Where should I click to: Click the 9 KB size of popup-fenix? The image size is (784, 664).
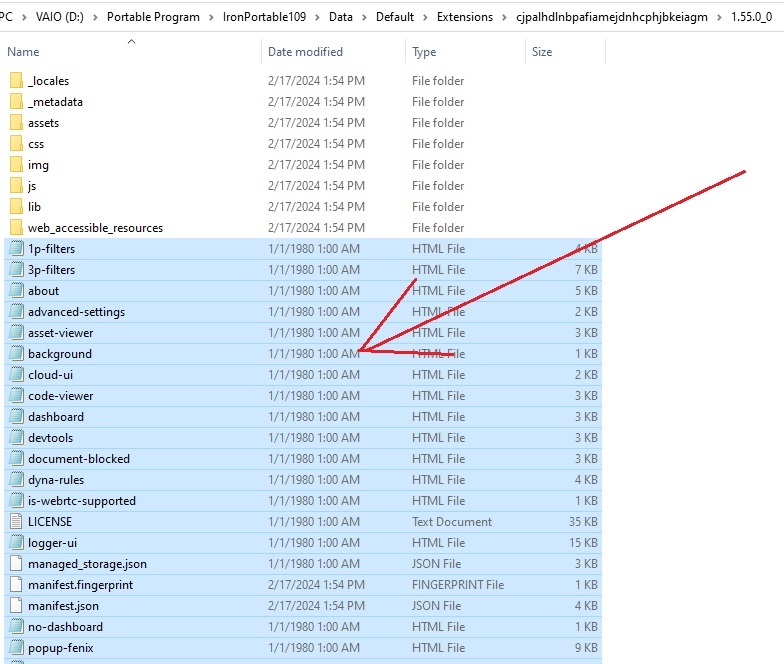[586, 648]
